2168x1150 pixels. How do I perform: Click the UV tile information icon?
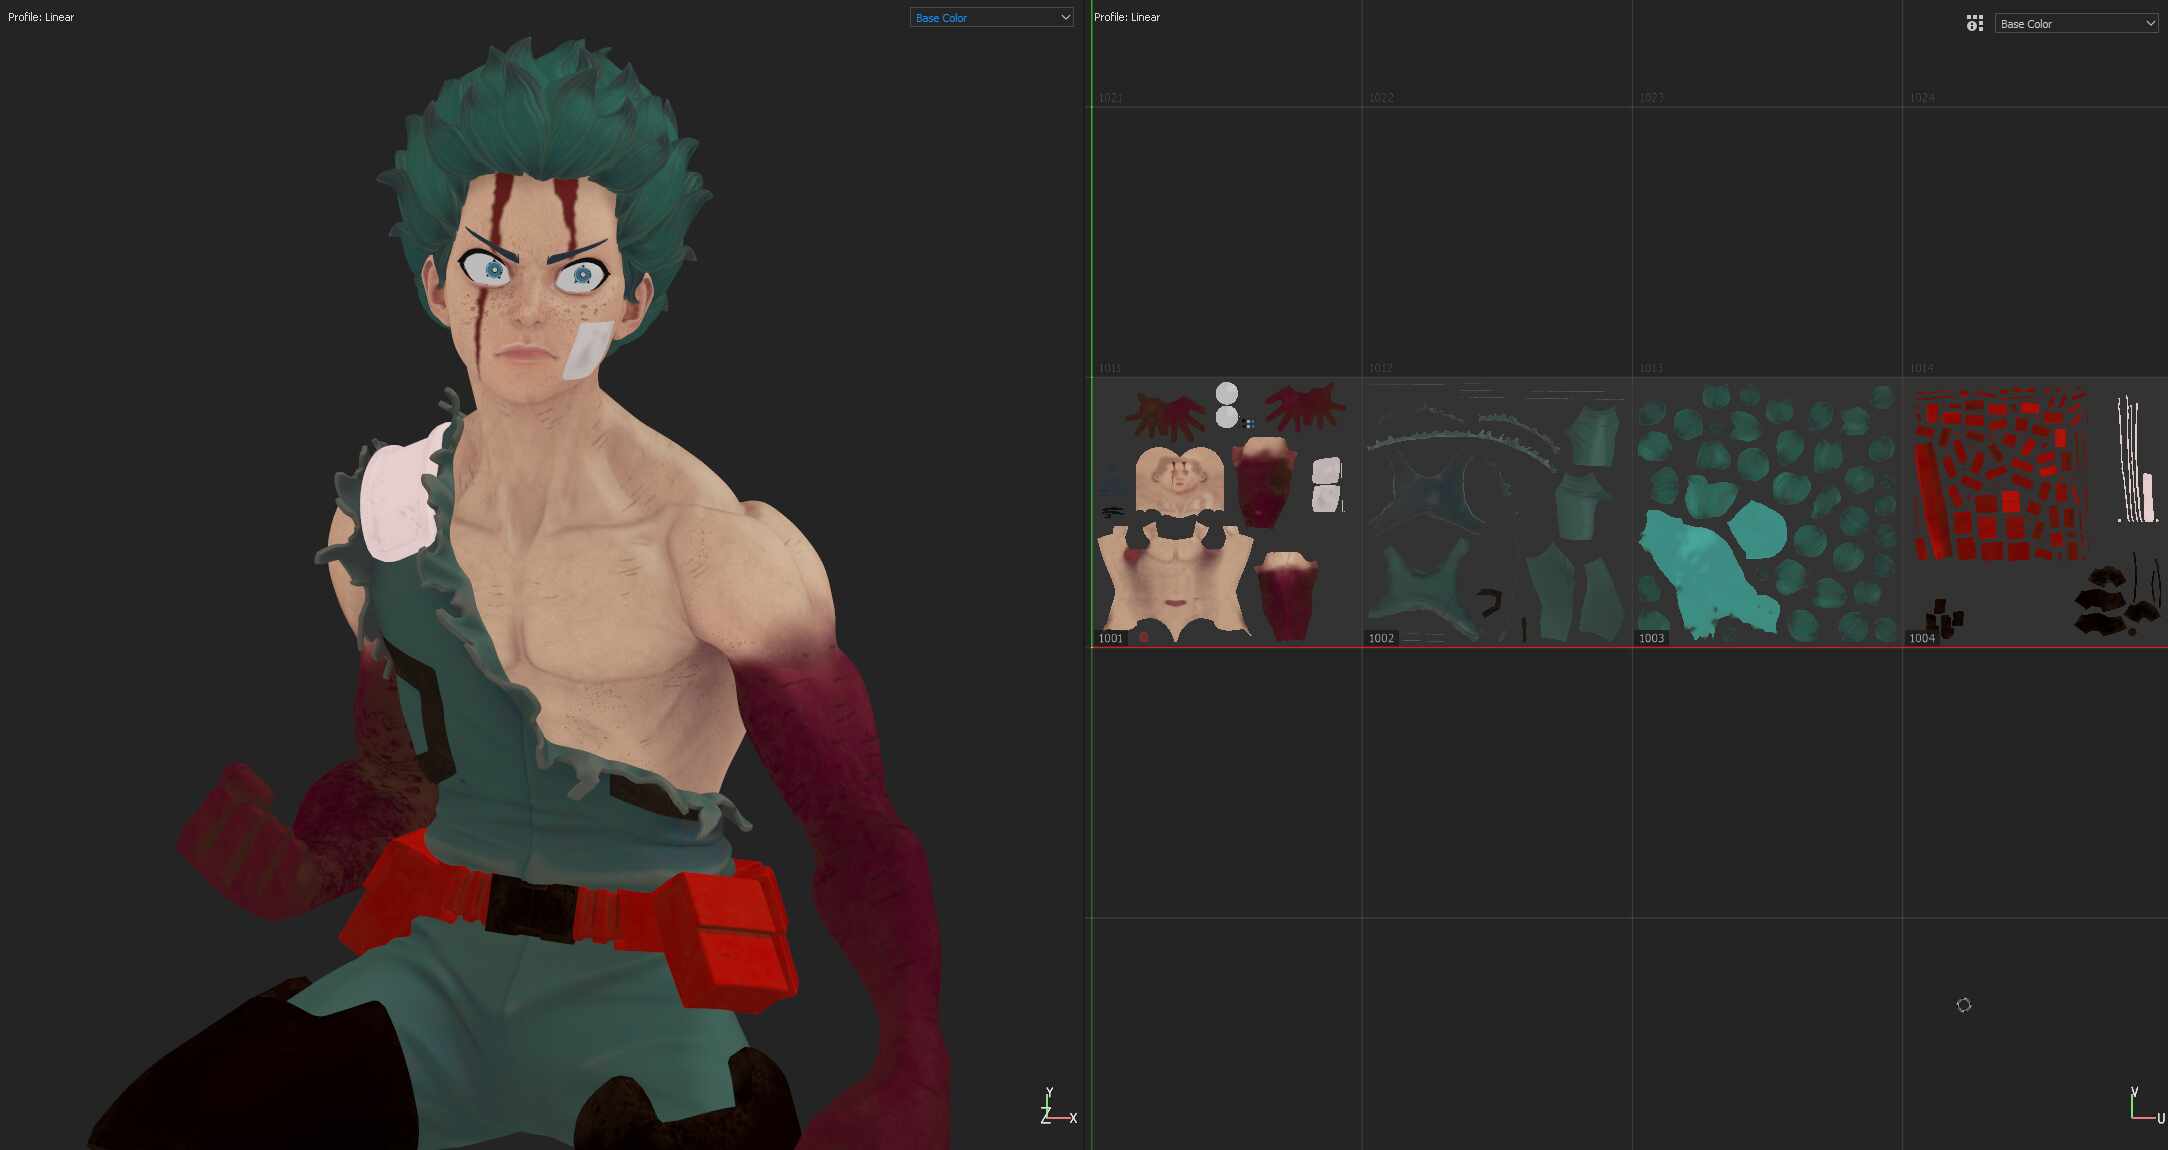pos(1974,23)
